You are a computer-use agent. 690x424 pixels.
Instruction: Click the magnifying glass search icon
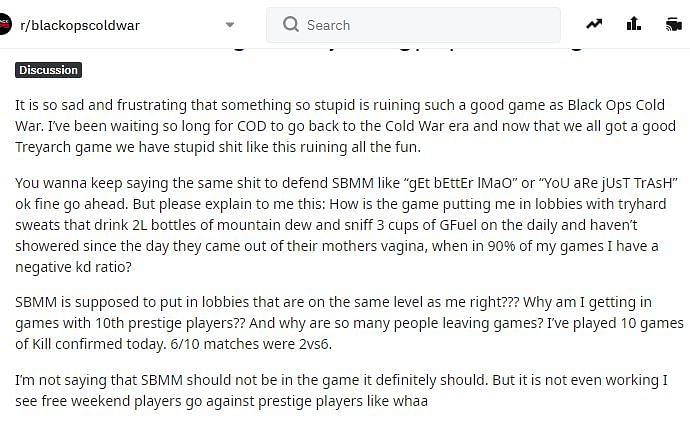coord(290,24)
